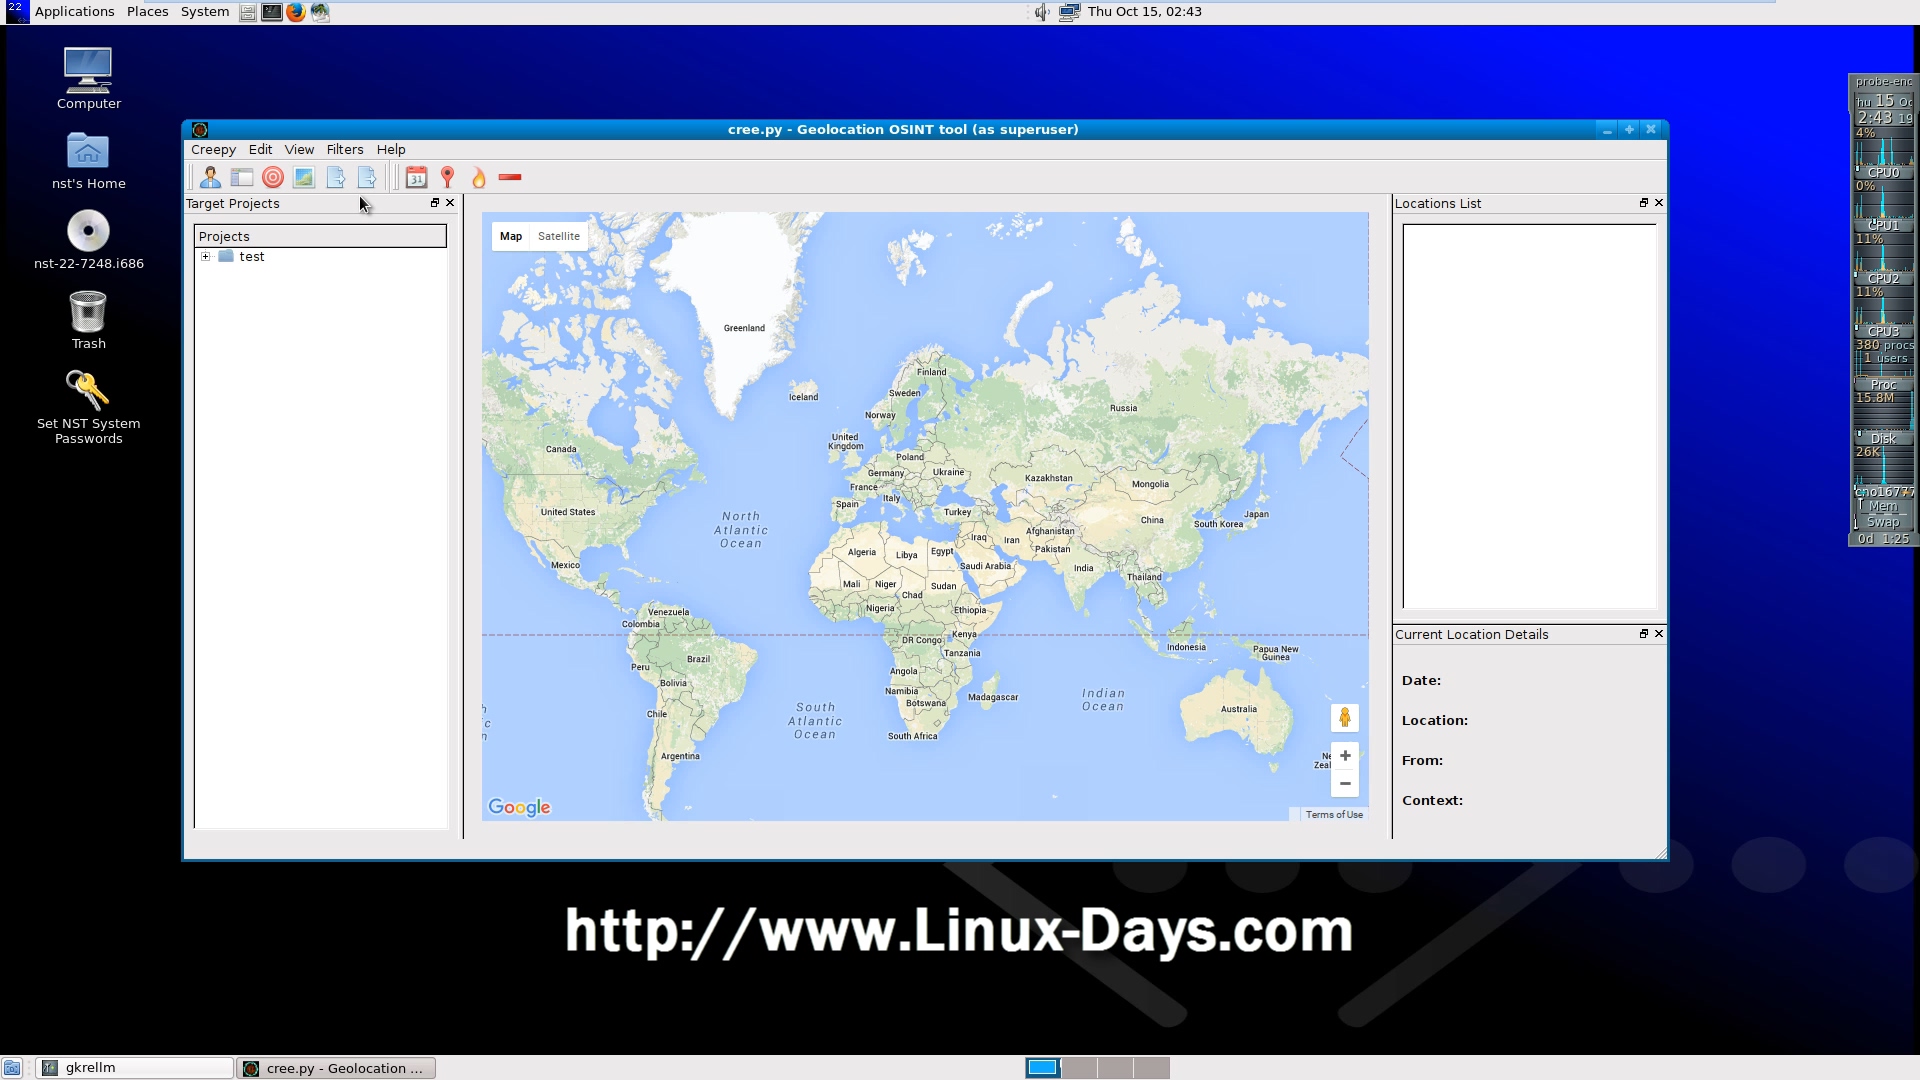Select the test project folder
1920x1080 pixels.
(x=242, y=256)
